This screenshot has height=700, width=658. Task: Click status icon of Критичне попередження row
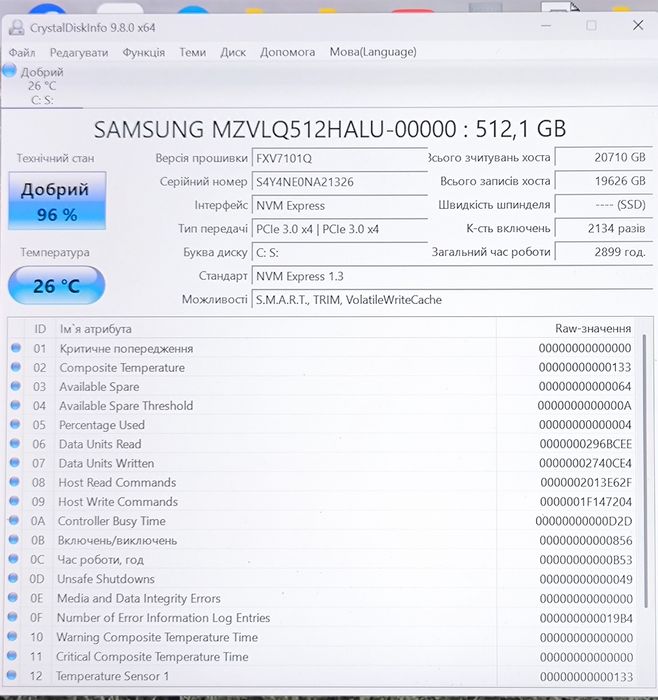click(x=16, y=348)
